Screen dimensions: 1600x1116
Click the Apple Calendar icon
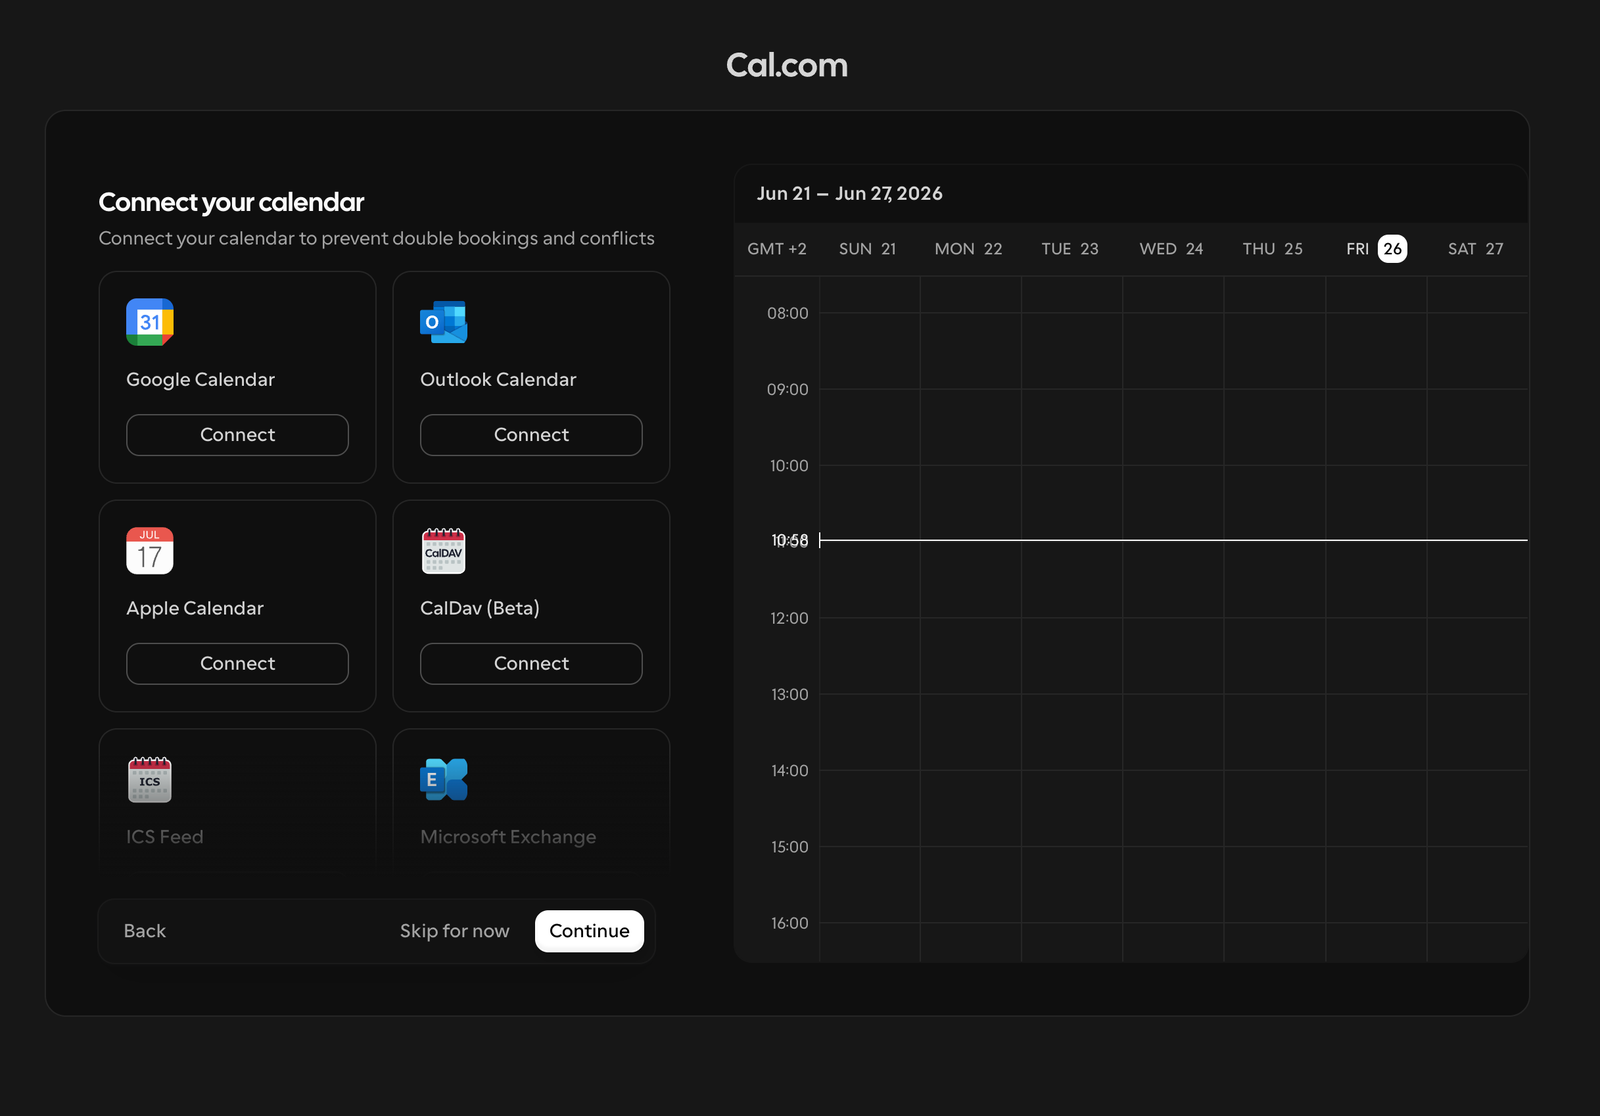pos(150,551)
